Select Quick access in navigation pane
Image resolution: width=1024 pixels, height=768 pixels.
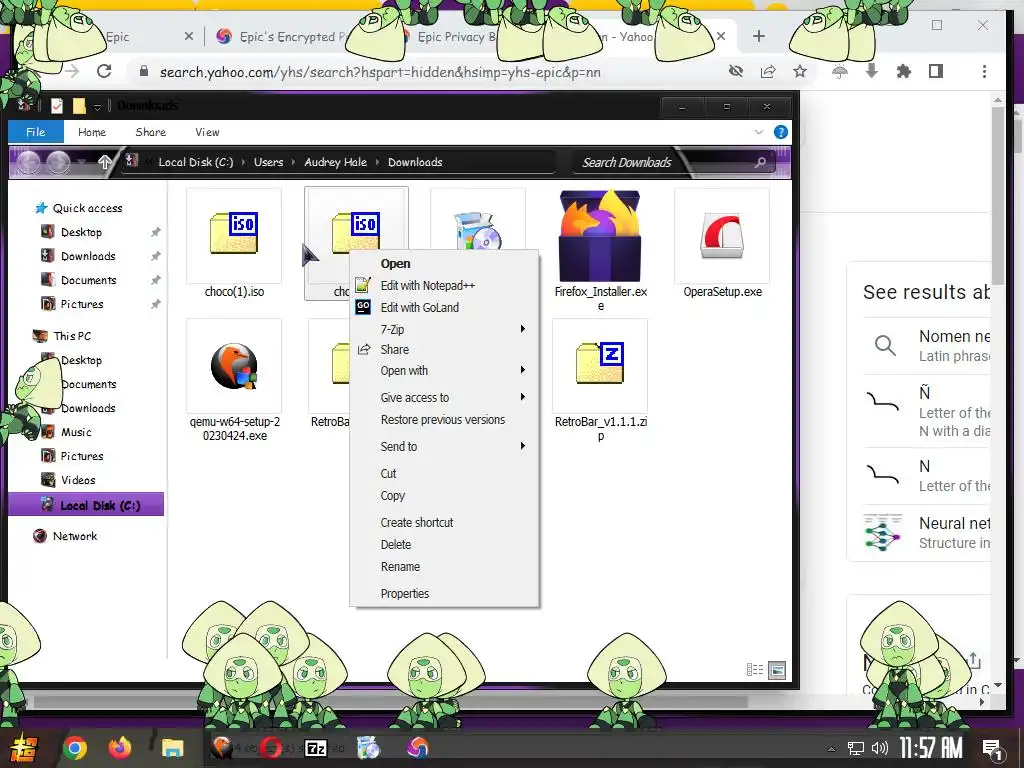pos(88,208)
